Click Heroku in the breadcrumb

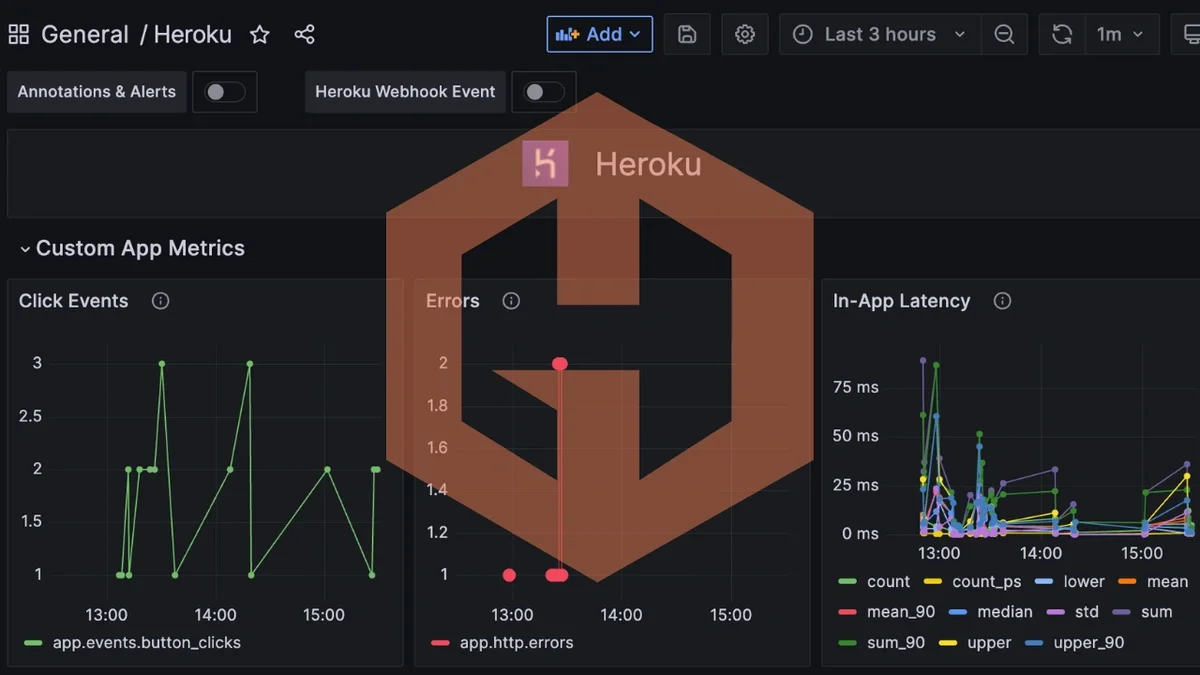[x=193, y=34]
